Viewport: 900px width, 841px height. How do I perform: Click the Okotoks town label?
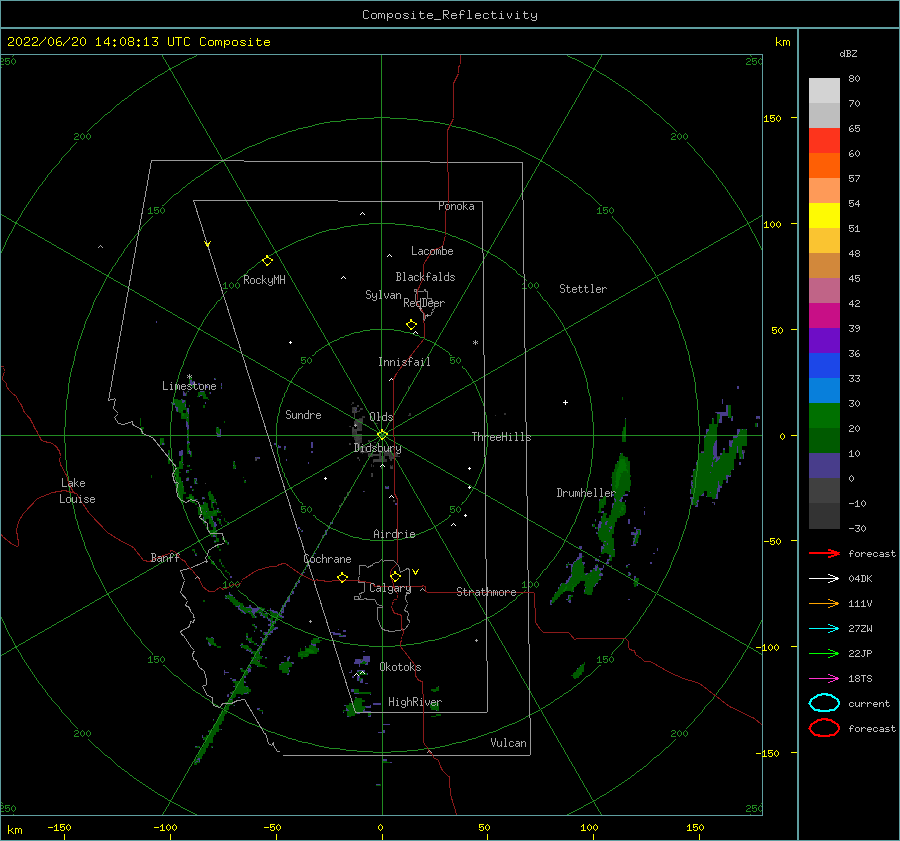pos(400,667)
